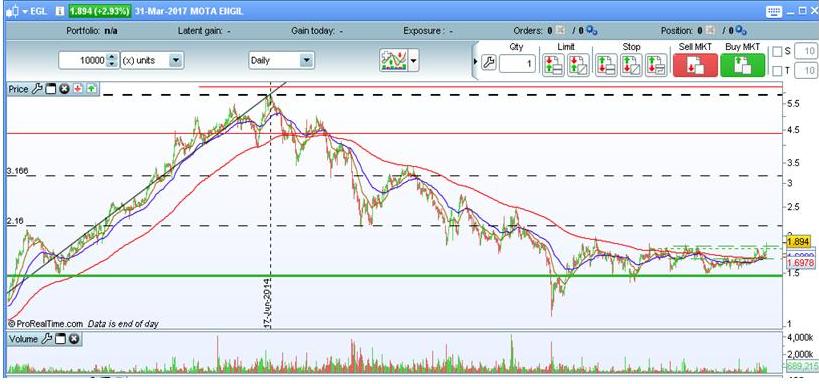Screen dimensions: 819x384
Task: Open the instrument info icon
Action: [x=60, y=11]
